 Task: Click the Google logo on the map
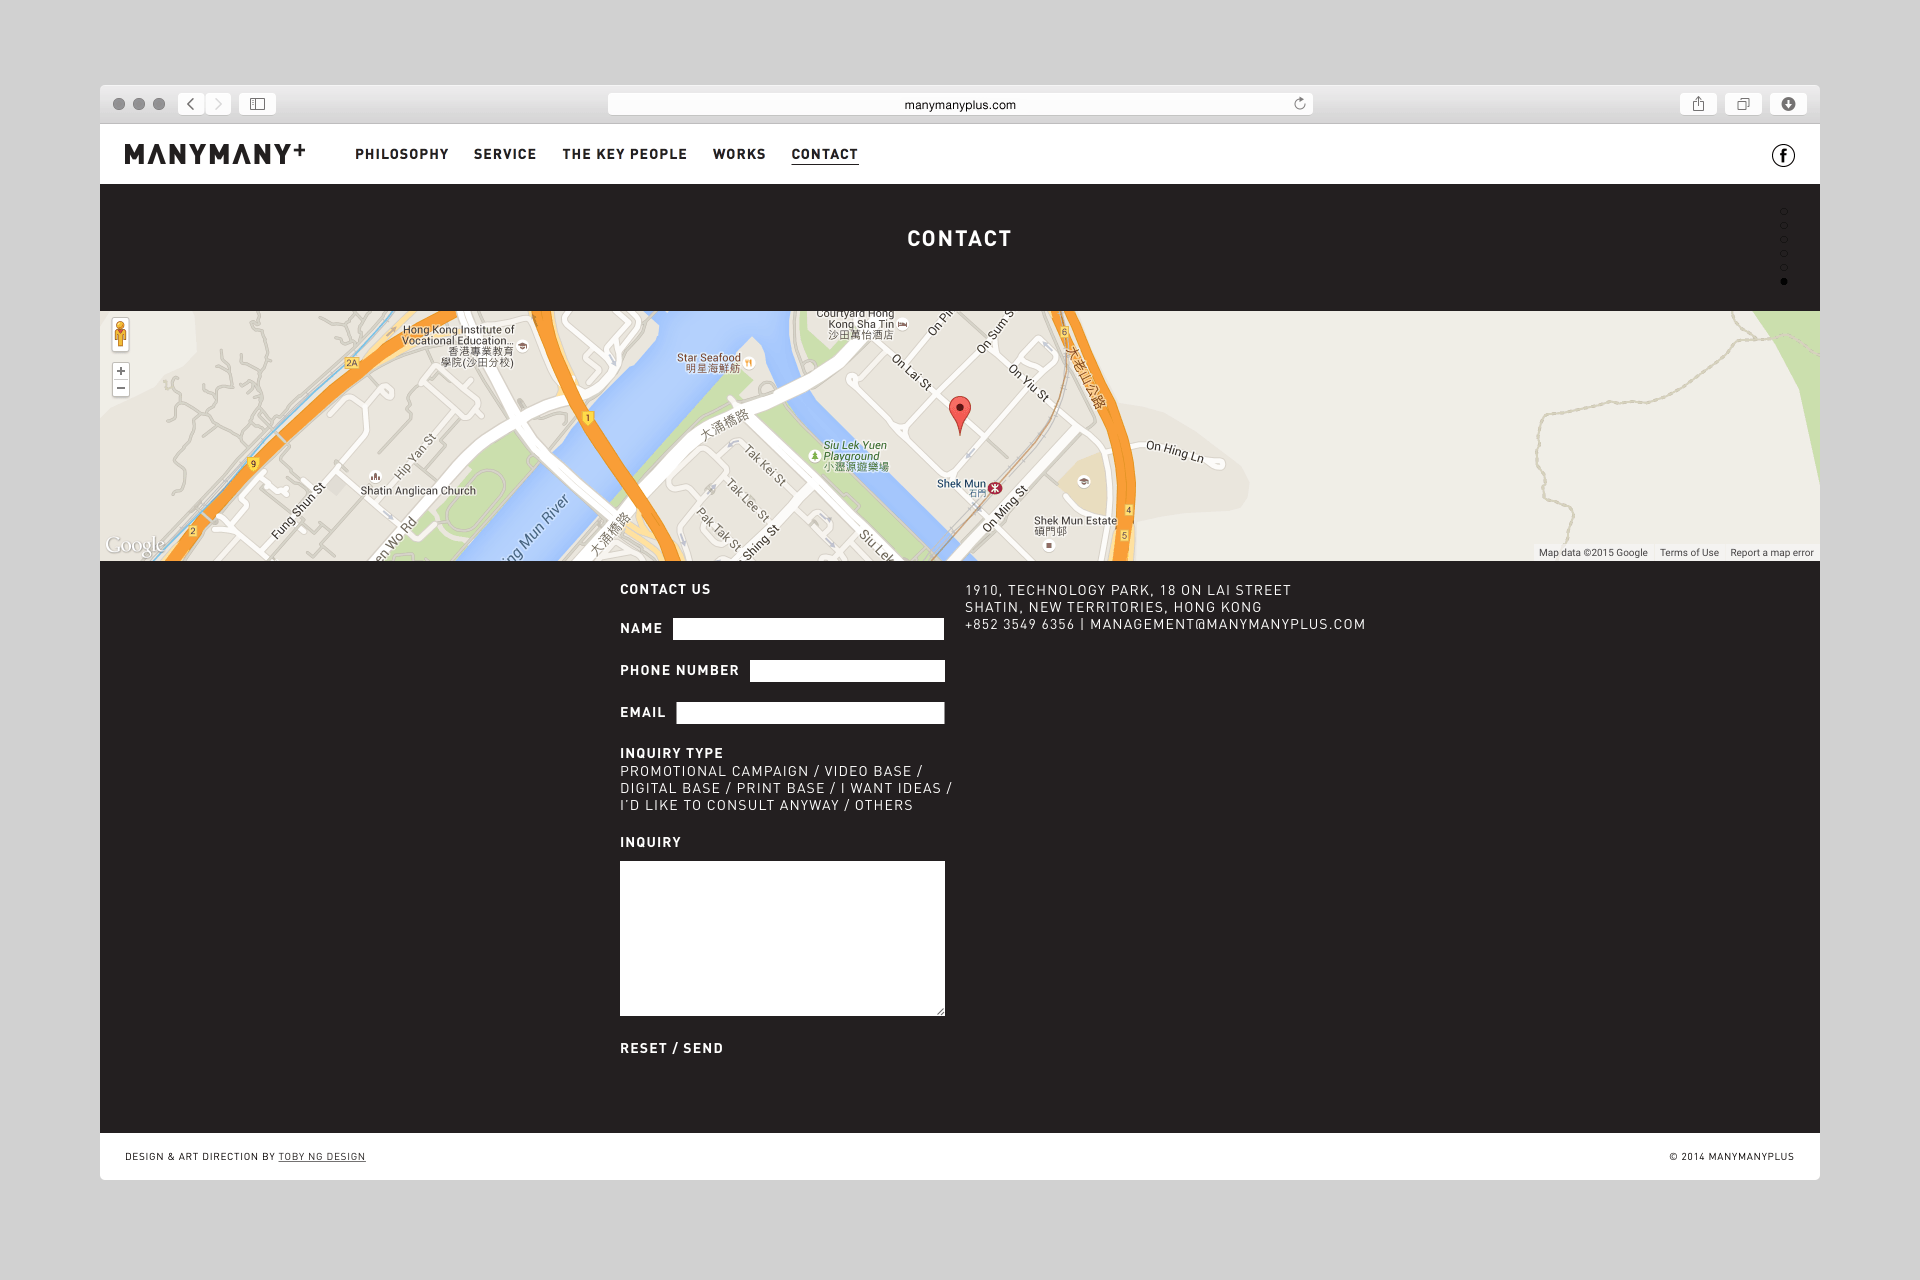point(135,545)
